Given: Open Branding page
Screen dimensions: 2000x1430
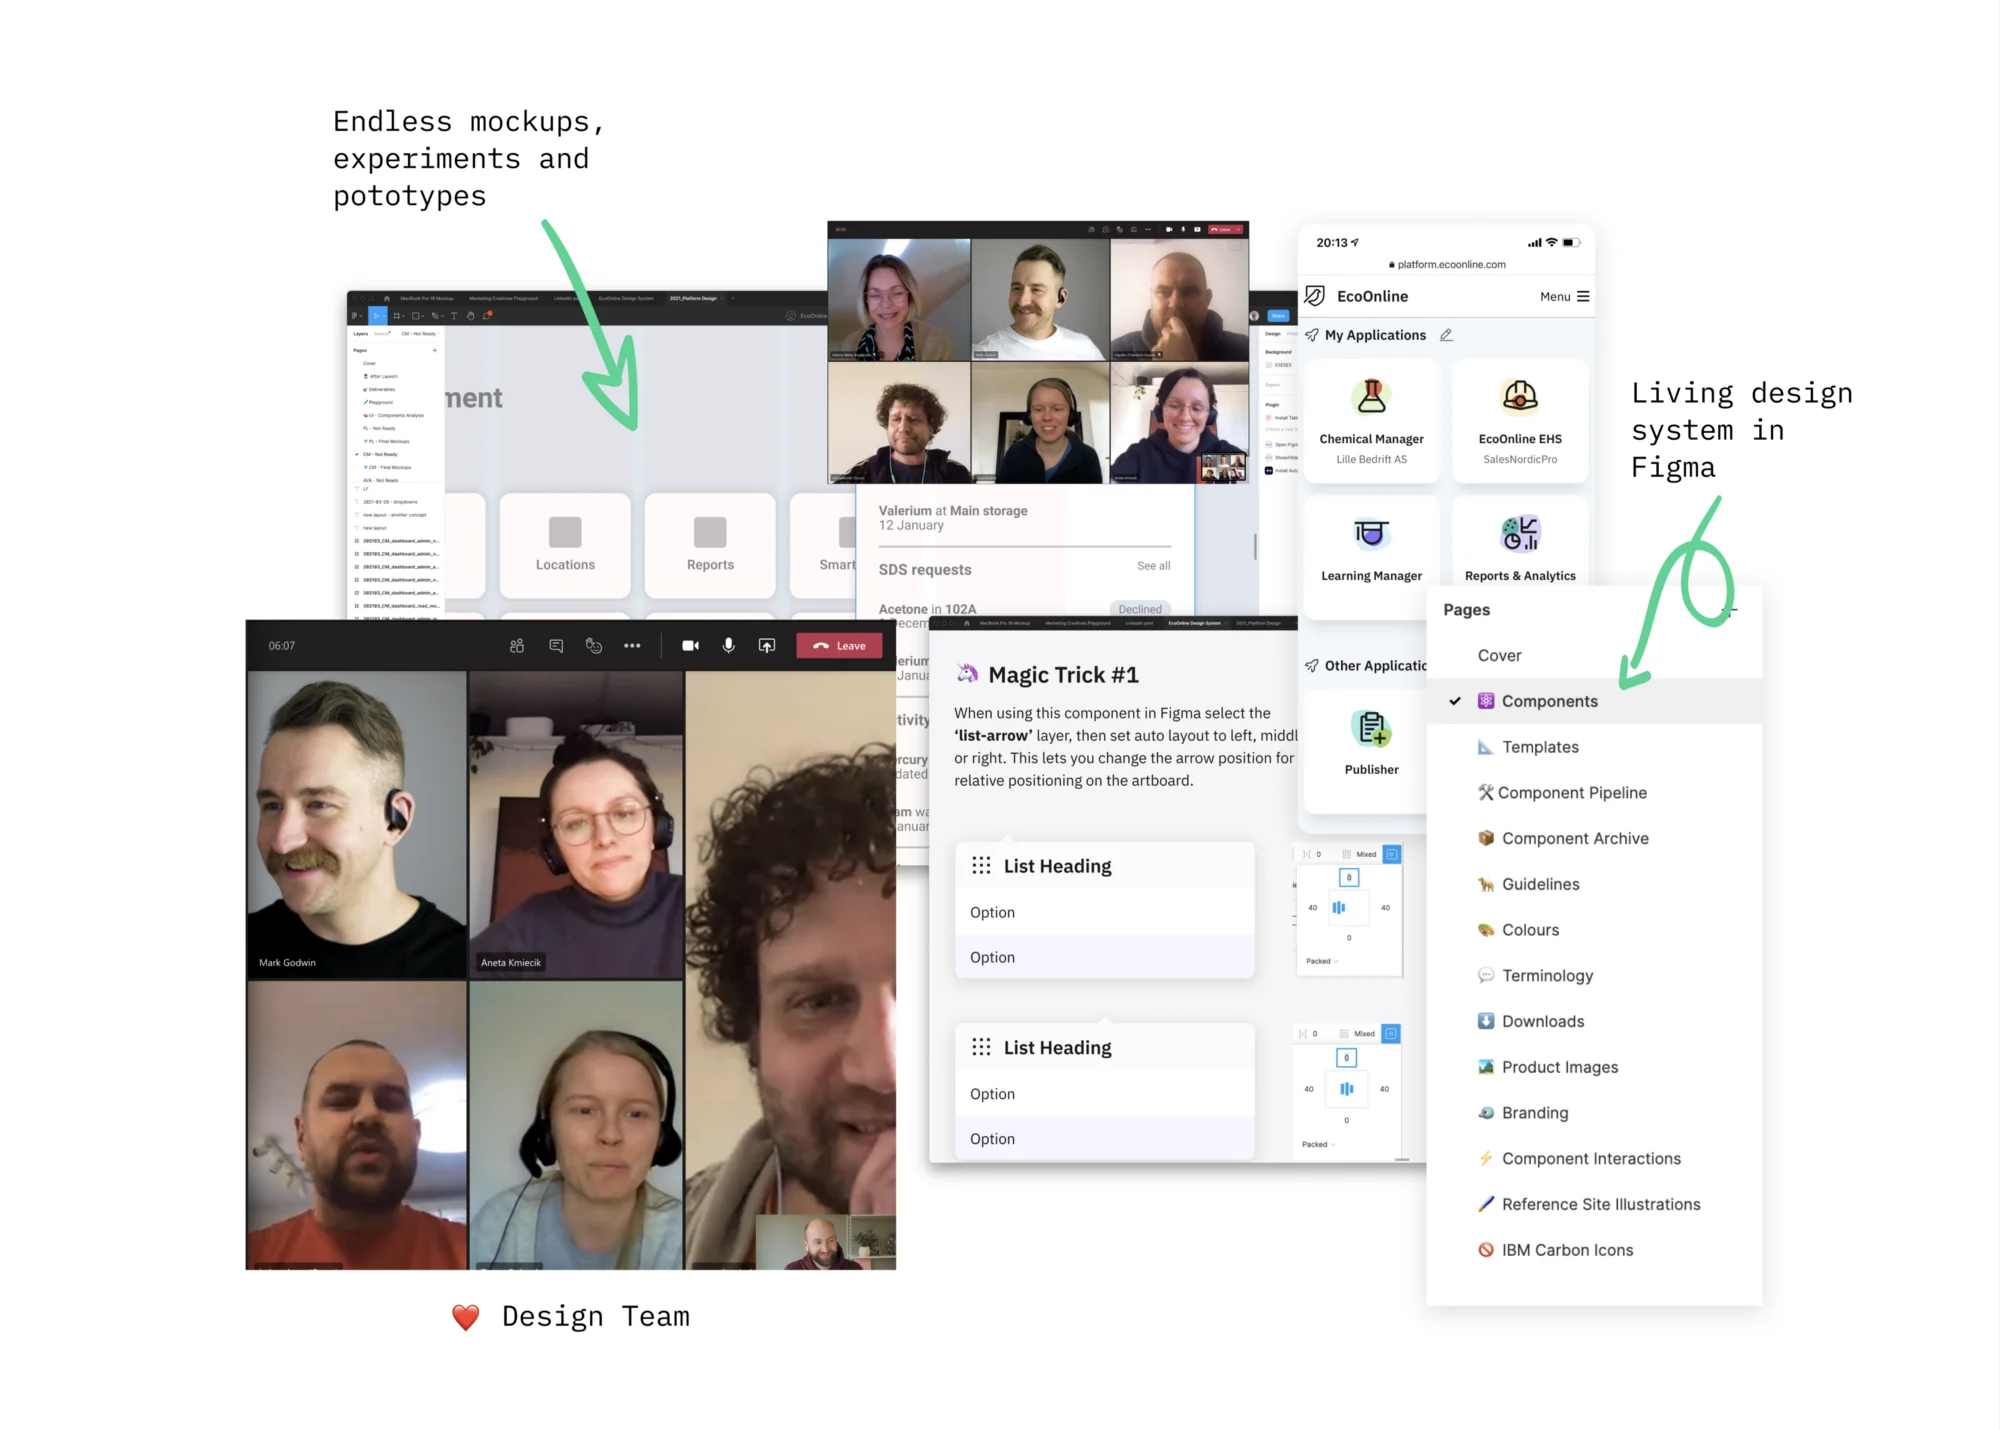Looking at the screenshot, I should click(x=1594, y=1114).
